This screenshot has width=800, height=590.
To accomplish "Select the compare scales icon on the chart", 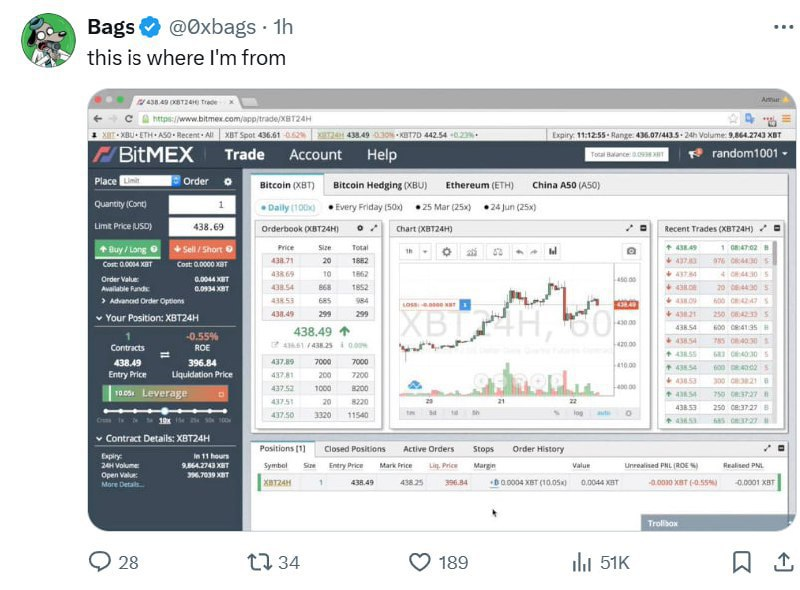I will [497, 253].
